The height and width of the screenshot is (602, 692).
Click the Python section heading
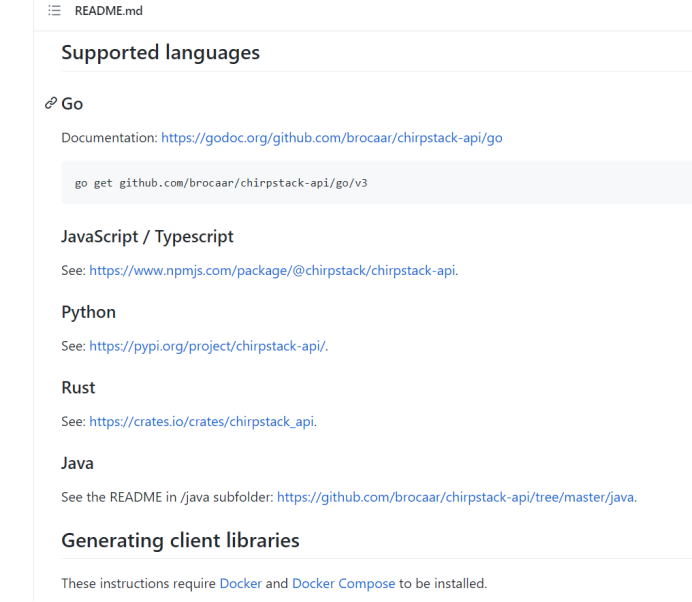pos(89,312)
